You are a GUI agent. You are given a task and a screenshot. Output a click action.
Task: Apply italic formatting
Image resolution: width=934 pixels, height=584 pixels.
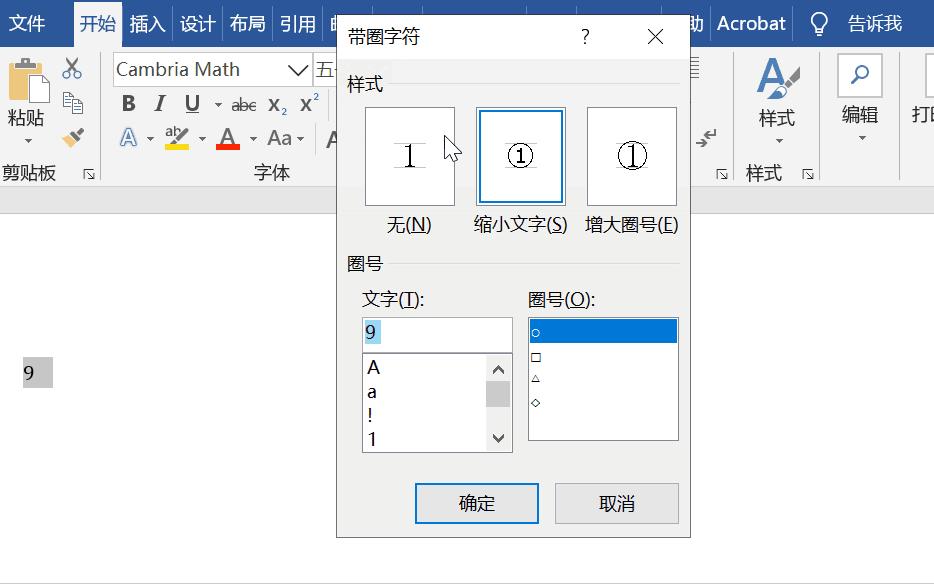[x=159, y=103]
